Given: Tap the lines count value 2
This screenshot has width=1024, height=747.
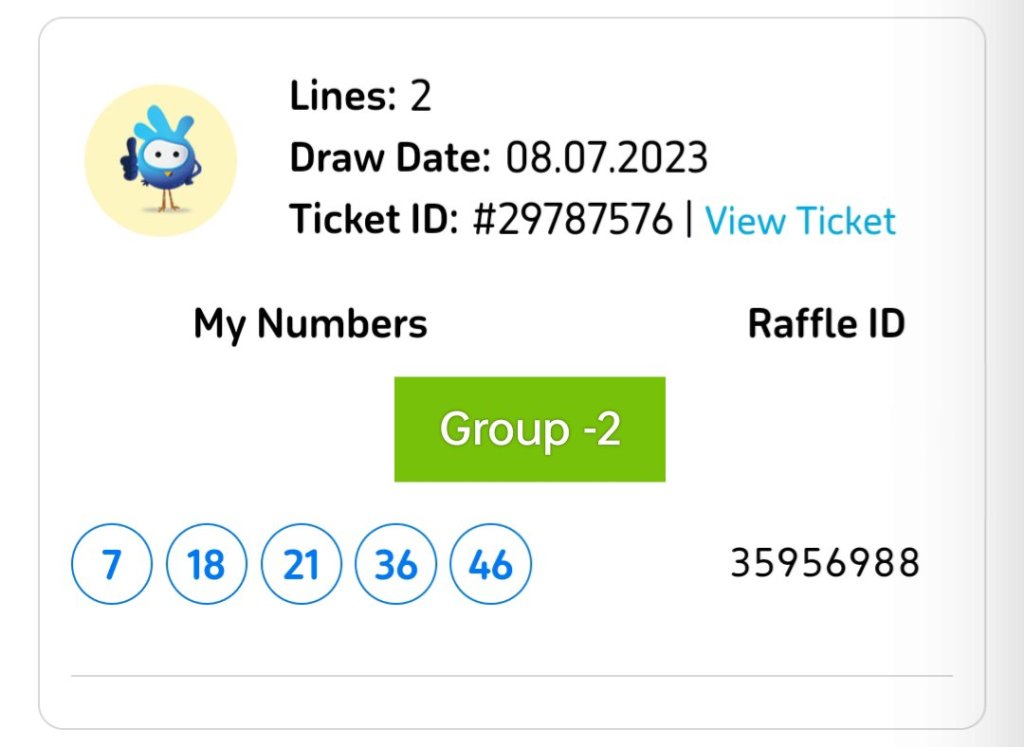Looking at the screenshot, I should pos(420,97).
